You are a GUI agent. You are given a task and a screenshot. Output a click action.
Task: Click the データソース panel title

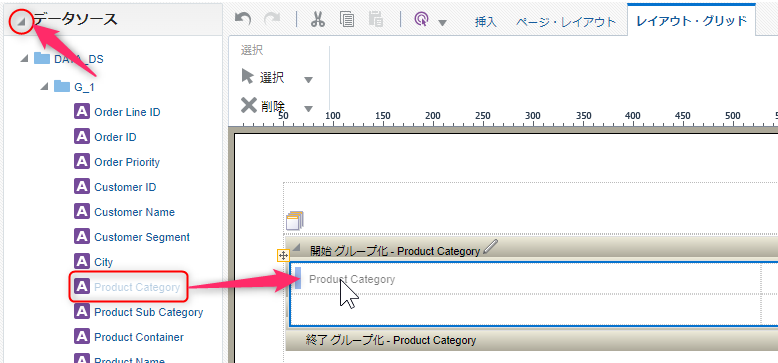click(75, 19)
